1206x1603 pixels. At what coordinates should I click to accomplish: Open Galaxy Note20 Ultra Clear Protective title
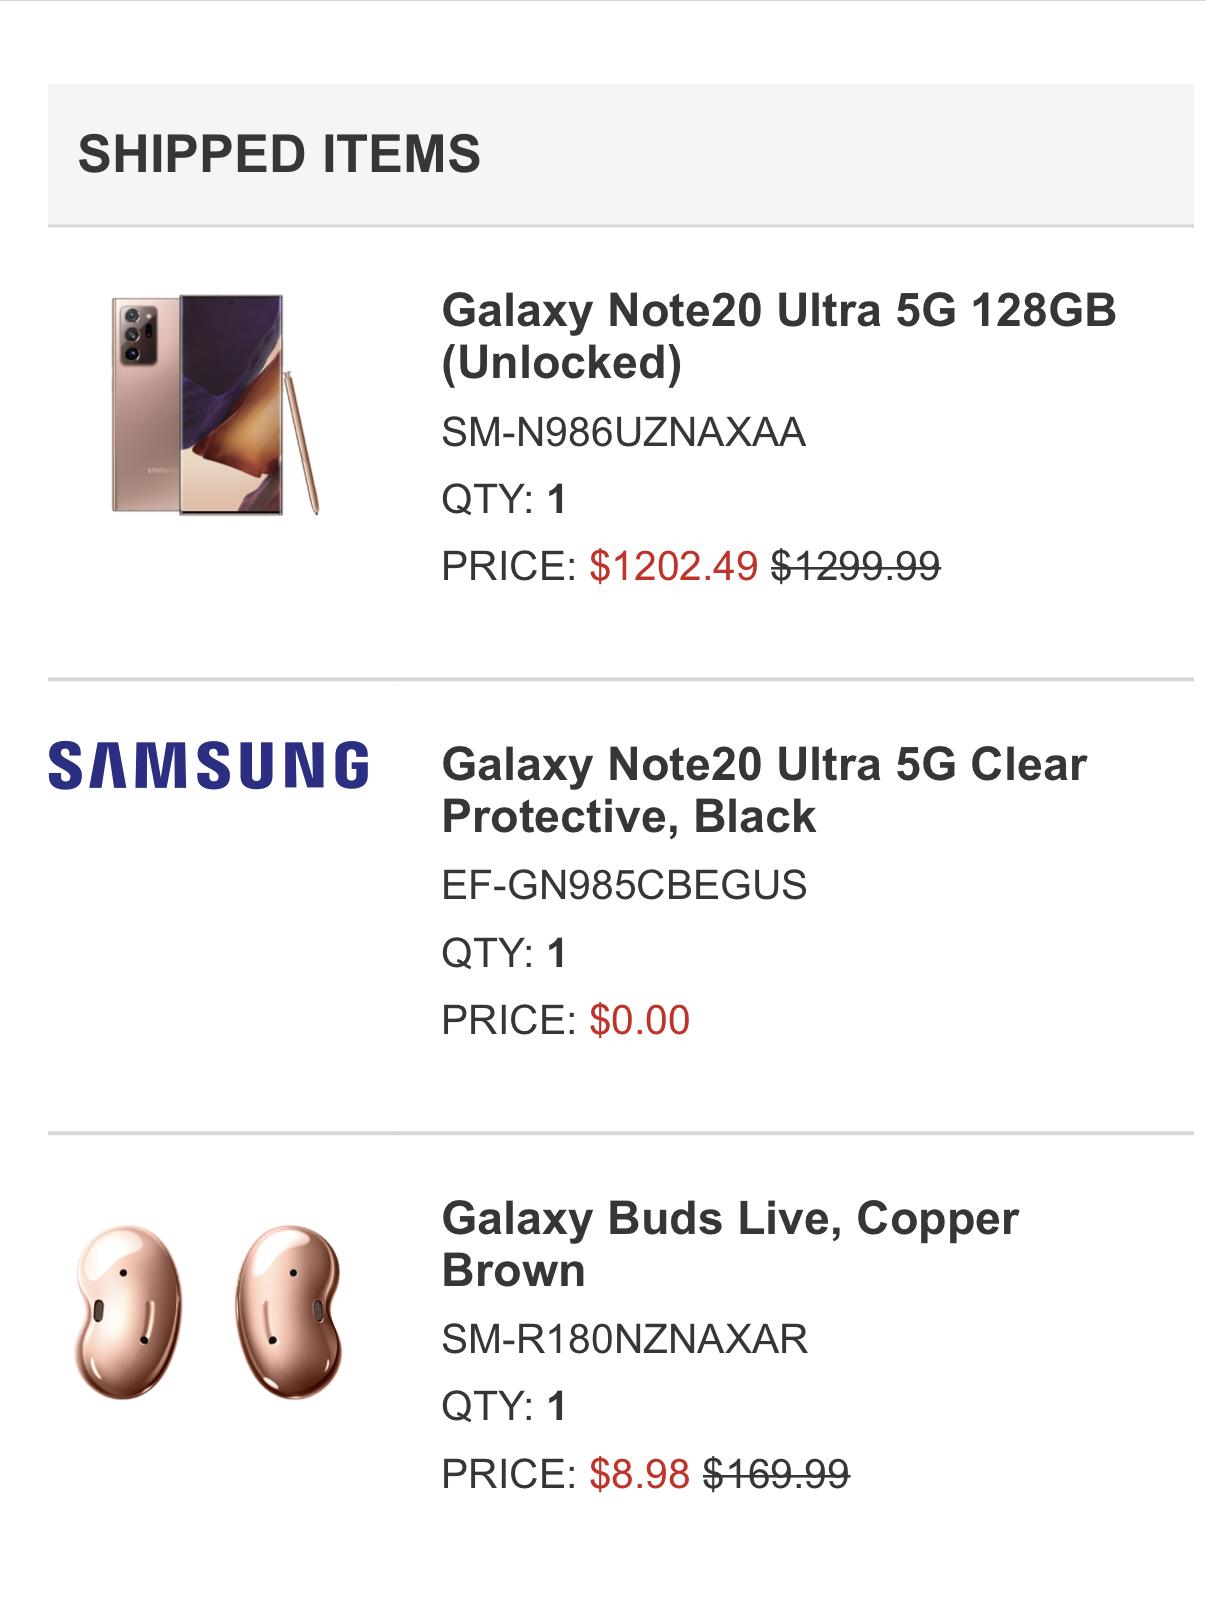[764, 790]
